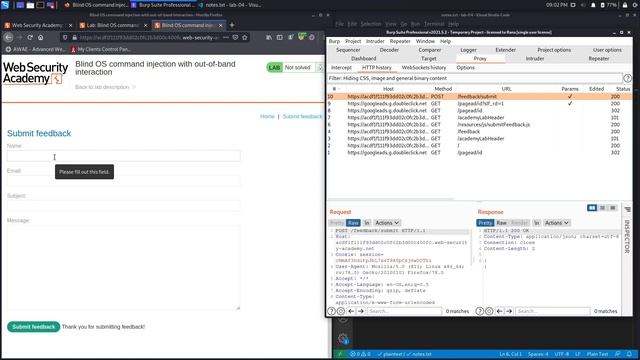The width and height of the screenshot is (640, 360).
Task: Click lock screen icon in top panel
Action: (x=624, y=5)
